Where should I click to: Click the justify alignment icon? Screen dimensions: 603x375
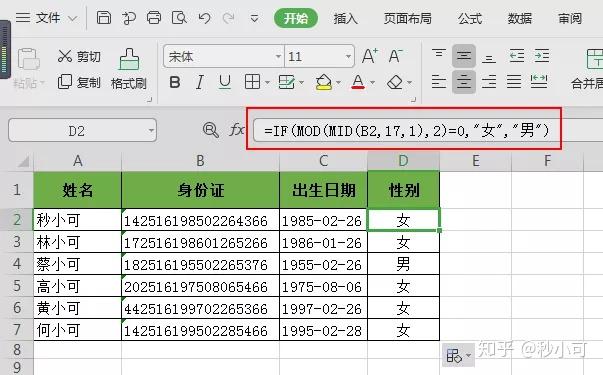click(x=513, y=82)
